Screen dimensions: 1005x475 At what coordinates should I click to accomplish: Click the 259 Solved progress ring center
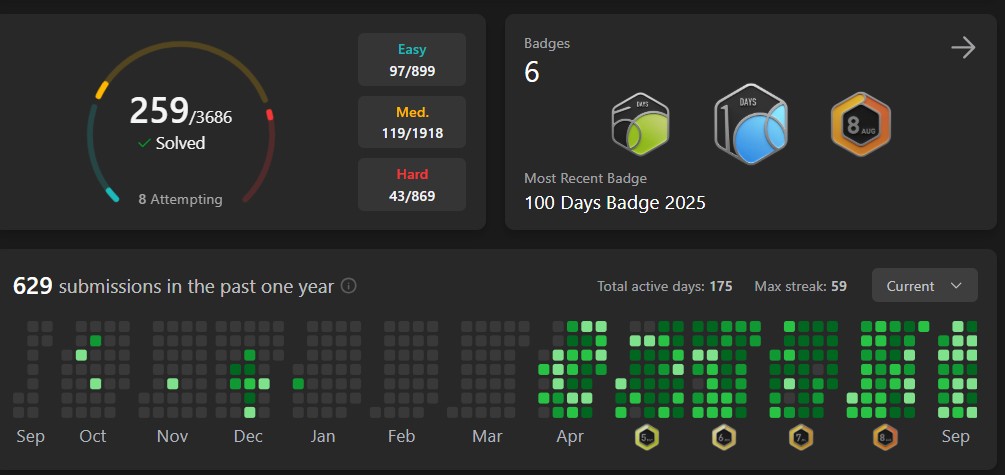pyautogui.click(x=181, y=122)
